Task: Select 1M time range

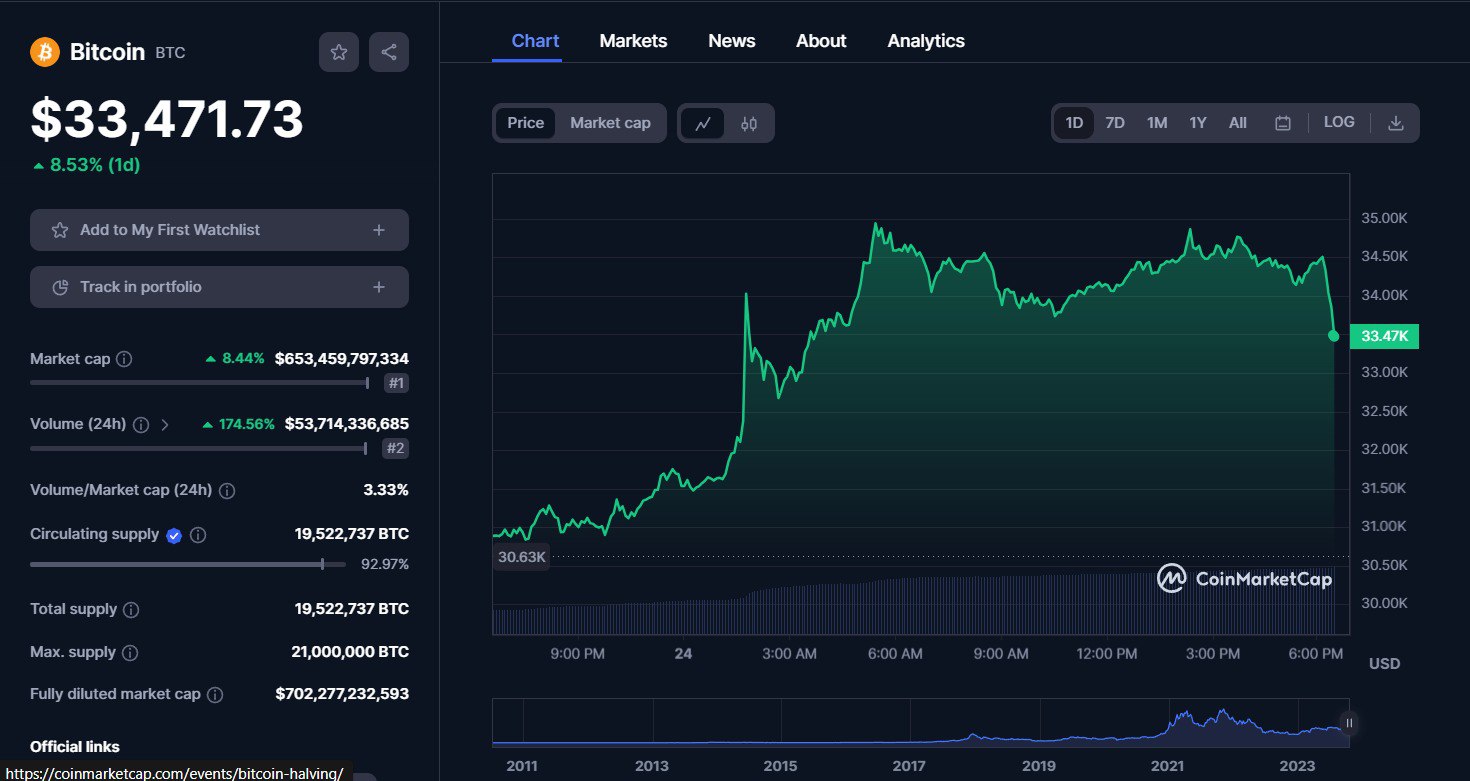Action: (x=1157, y=123)
